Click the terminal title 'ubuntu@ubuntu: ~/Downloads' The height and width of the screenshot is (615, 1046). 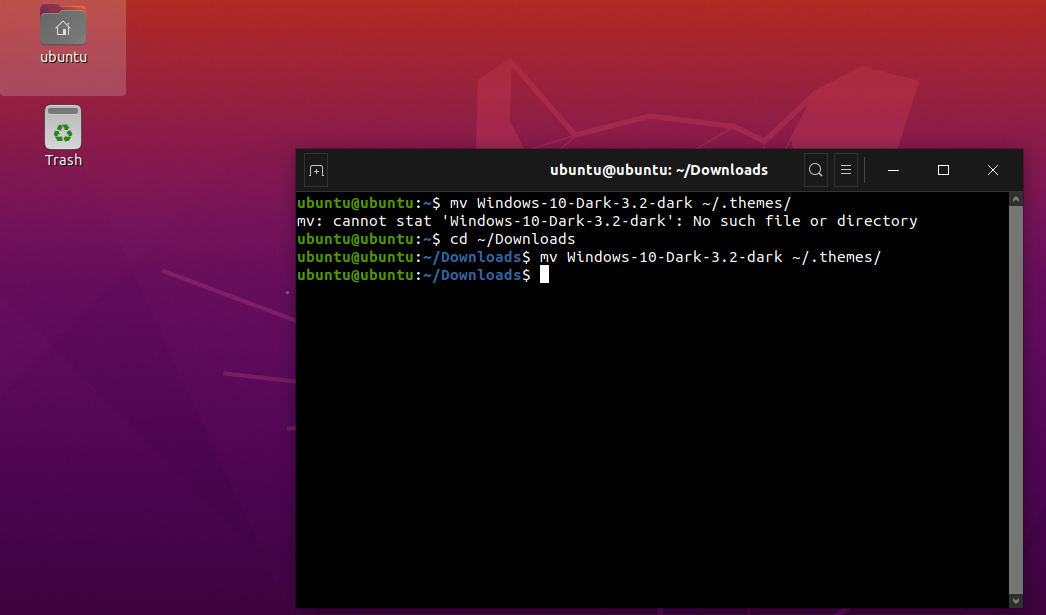click(658, 170)
